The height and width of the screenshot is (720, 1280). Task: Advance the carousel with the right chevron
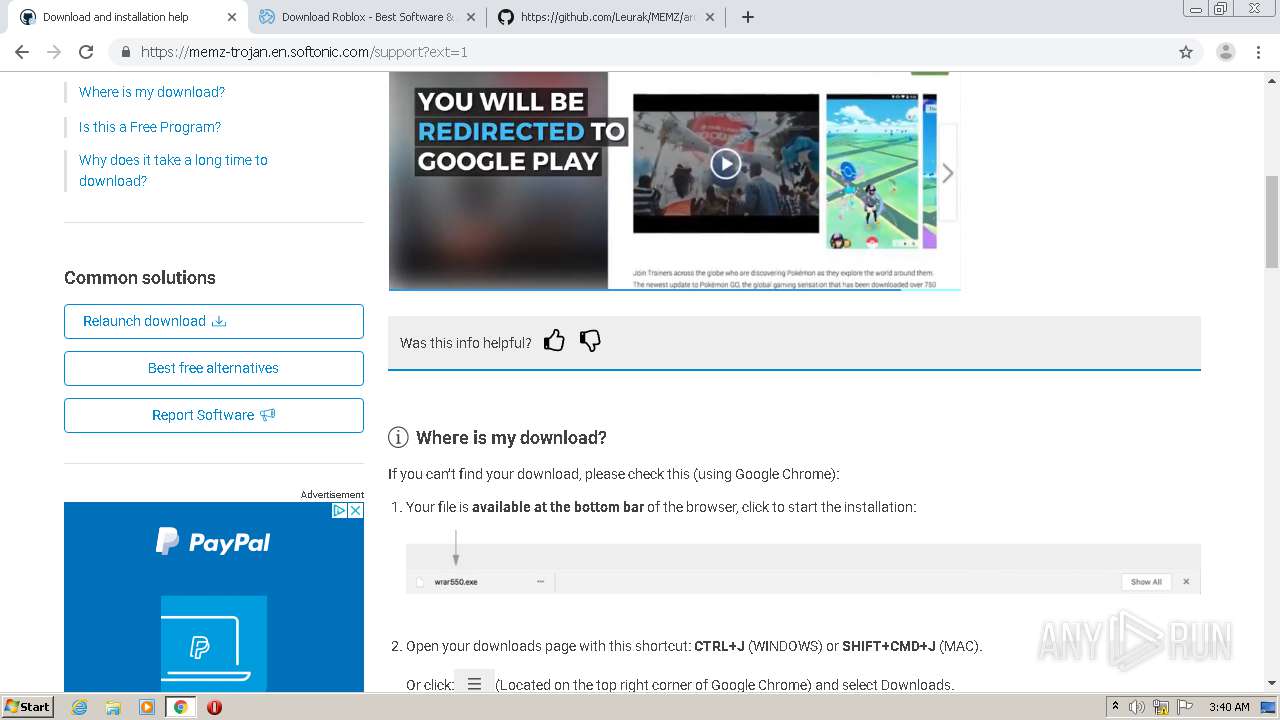[x=947, y=173]
